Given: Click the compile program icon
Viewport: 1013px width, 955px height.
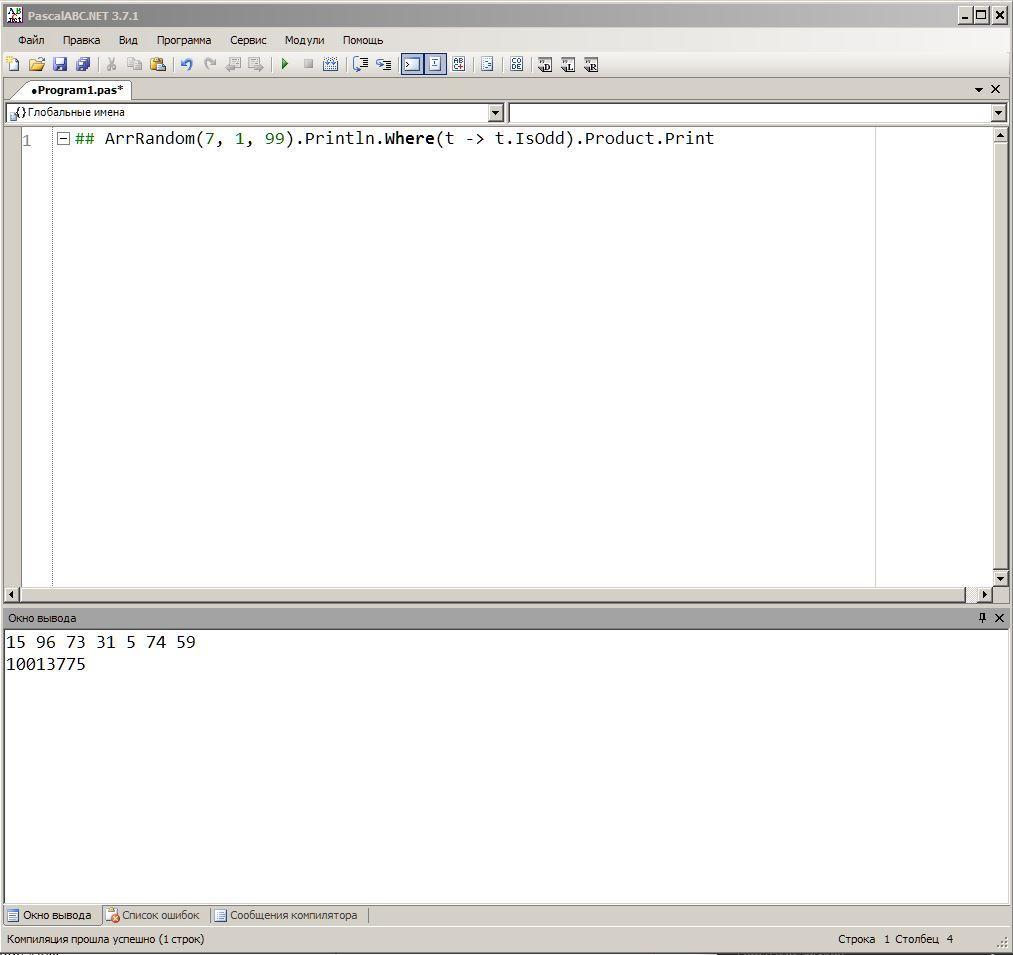Looking at the screenshot, I should (x=331, y=64).
